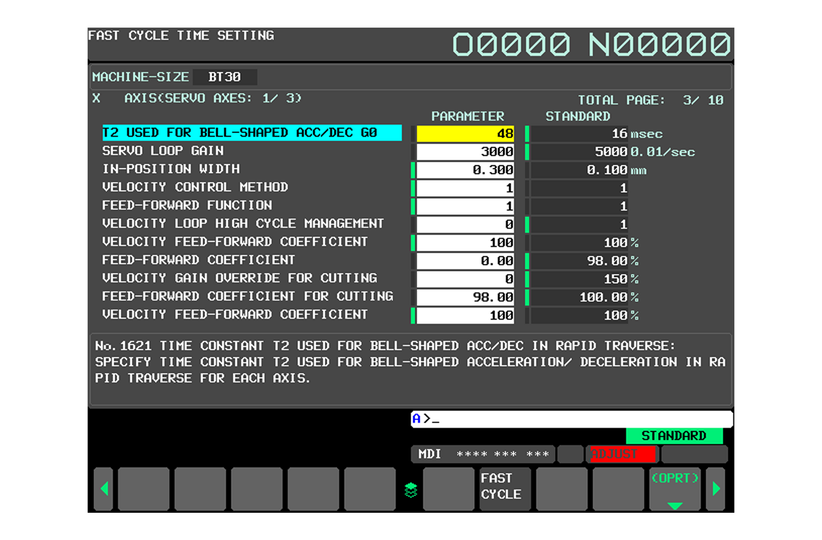The height and width of the screenshot is (540, 822).
Task: Select the SERVO LOOP GAIN parameter field
Action: tap(465, 151)
